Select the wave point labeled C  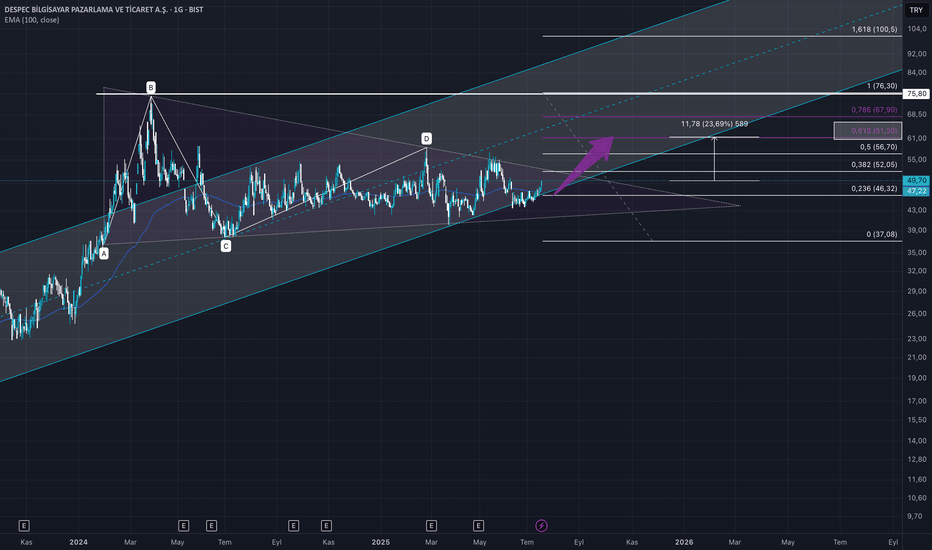(226, 246)
